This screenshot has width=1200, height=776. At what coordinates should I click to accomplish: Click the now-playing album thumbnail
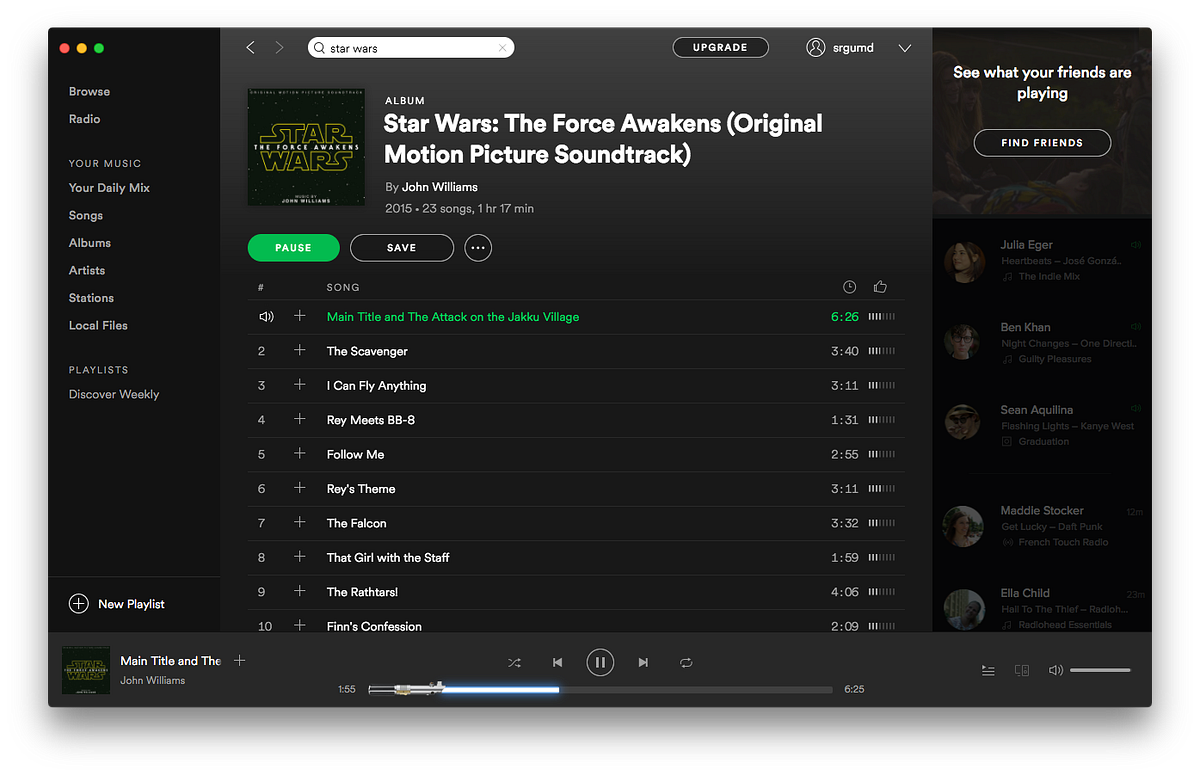coord(86,670)
